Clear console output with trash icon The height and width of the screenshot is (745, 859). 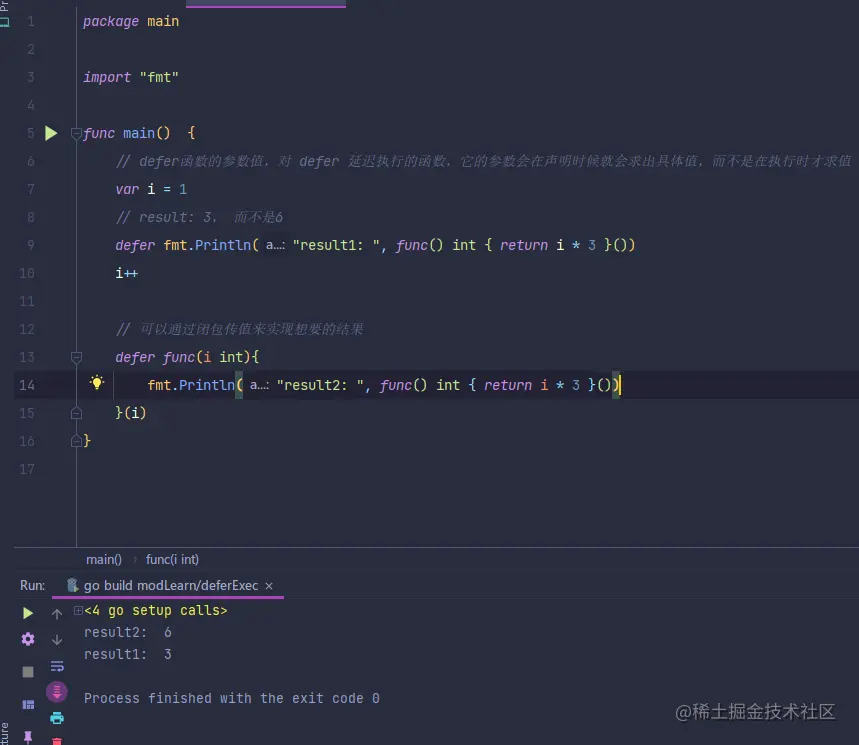tap(57, 741)
